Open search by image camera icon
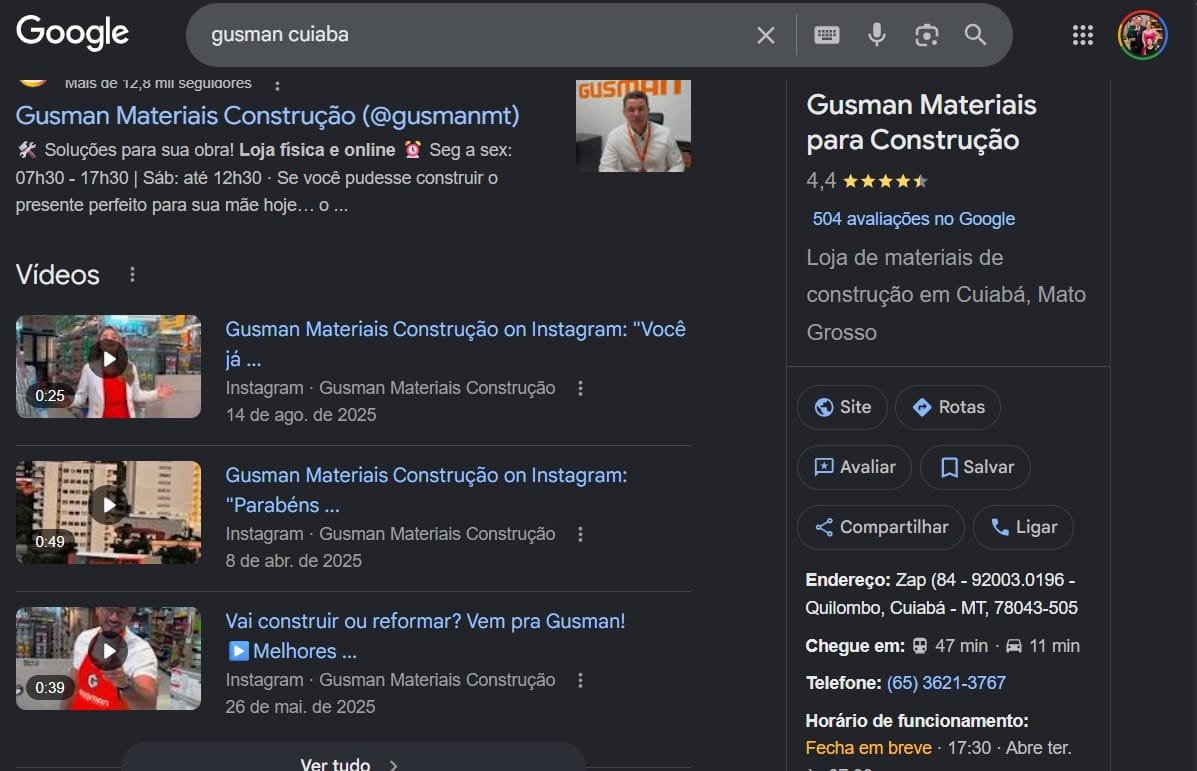This screenshot has width=1197, height=771. tap(927, 35)
